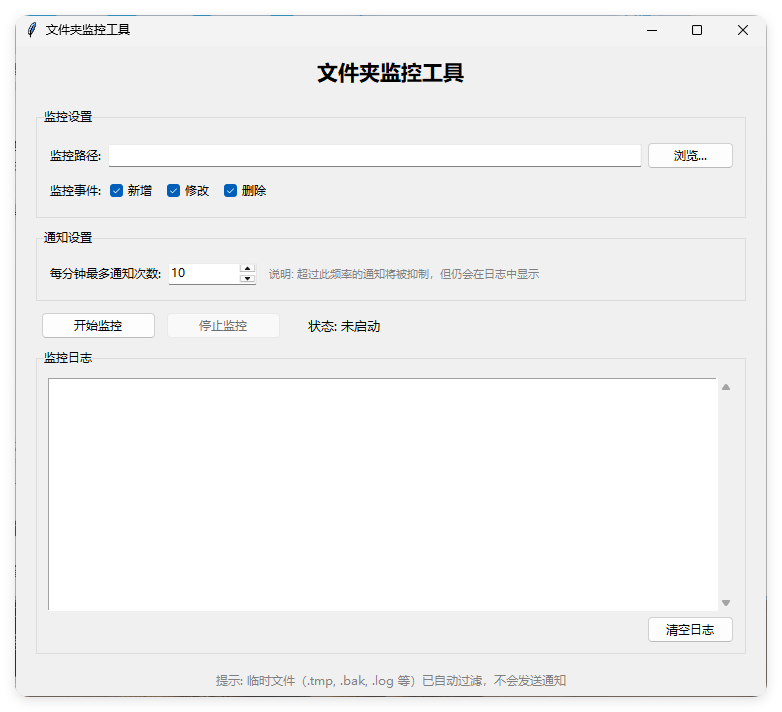This screenshot has width=782, height=712.
Task: Focus the 每分钟最多通知次数 value field
Action: point(204,273)
